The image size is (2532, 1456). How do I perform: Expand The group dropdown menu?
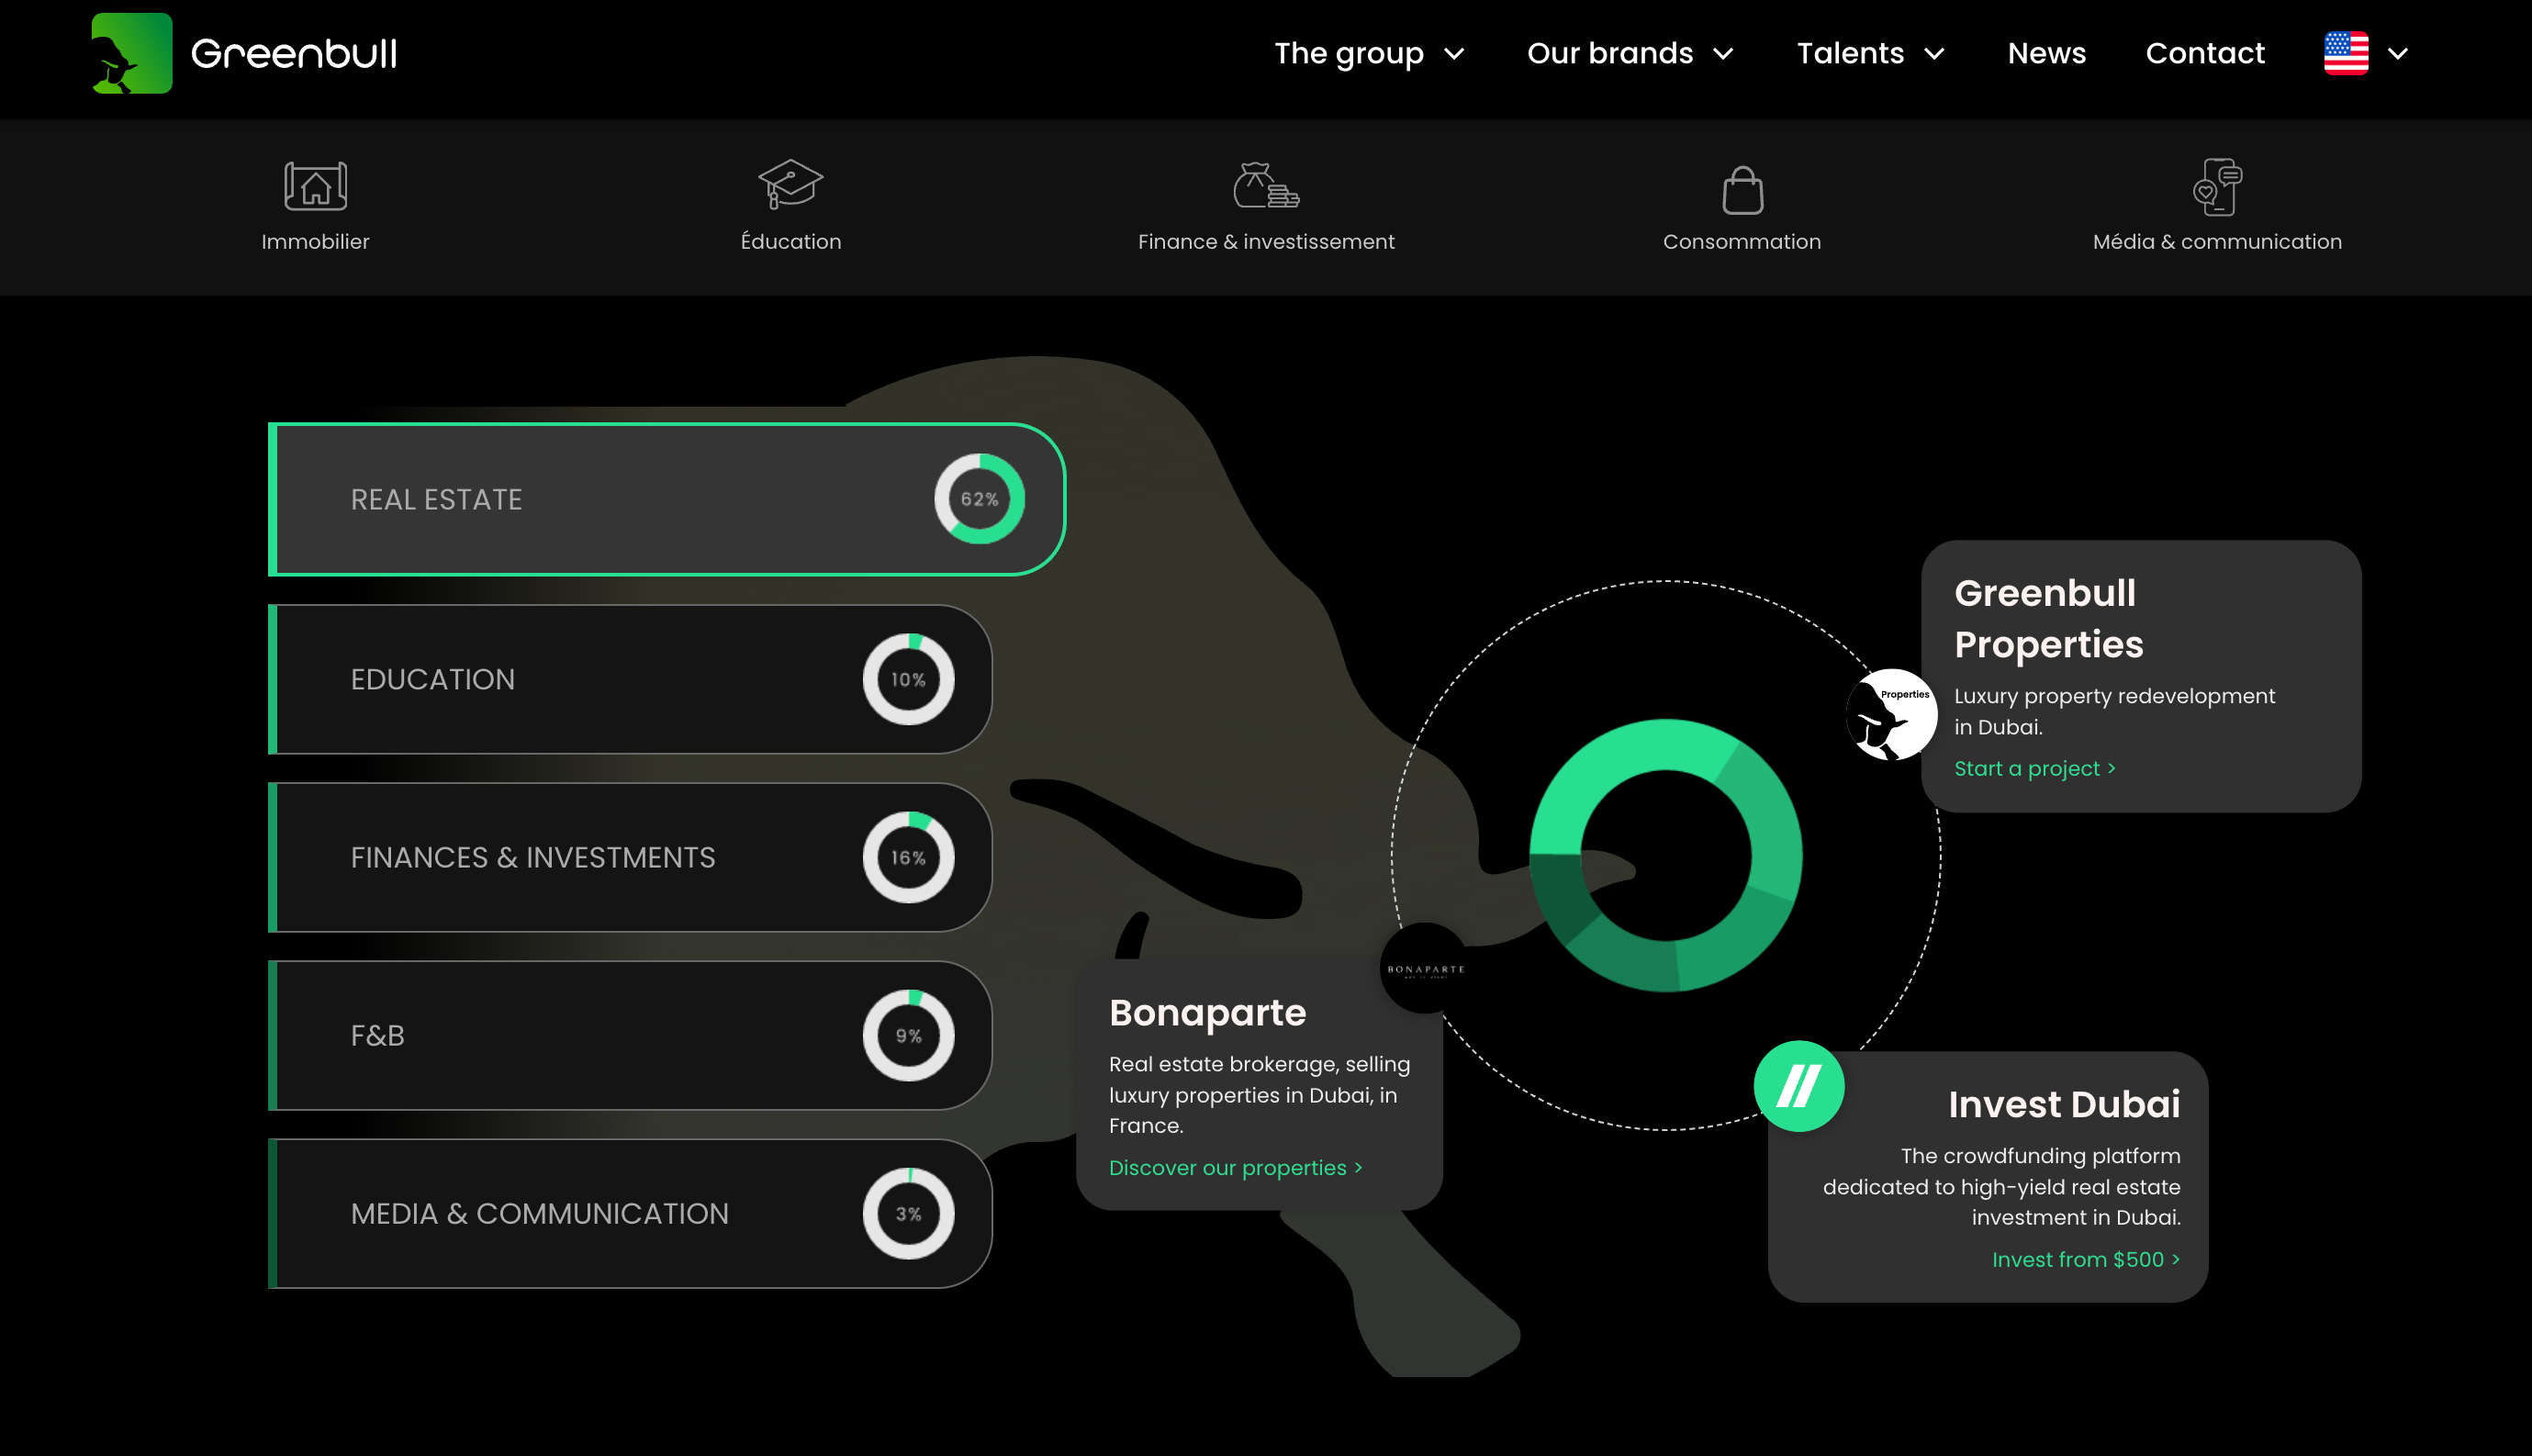1369,53
